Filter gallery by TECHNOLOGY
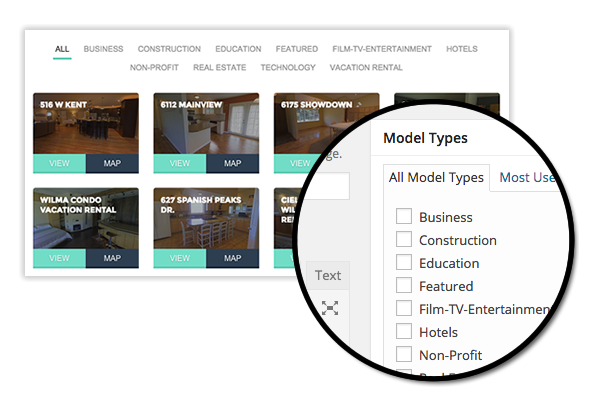Viewport: 600px width, 400px height. (x=288, y=67)
